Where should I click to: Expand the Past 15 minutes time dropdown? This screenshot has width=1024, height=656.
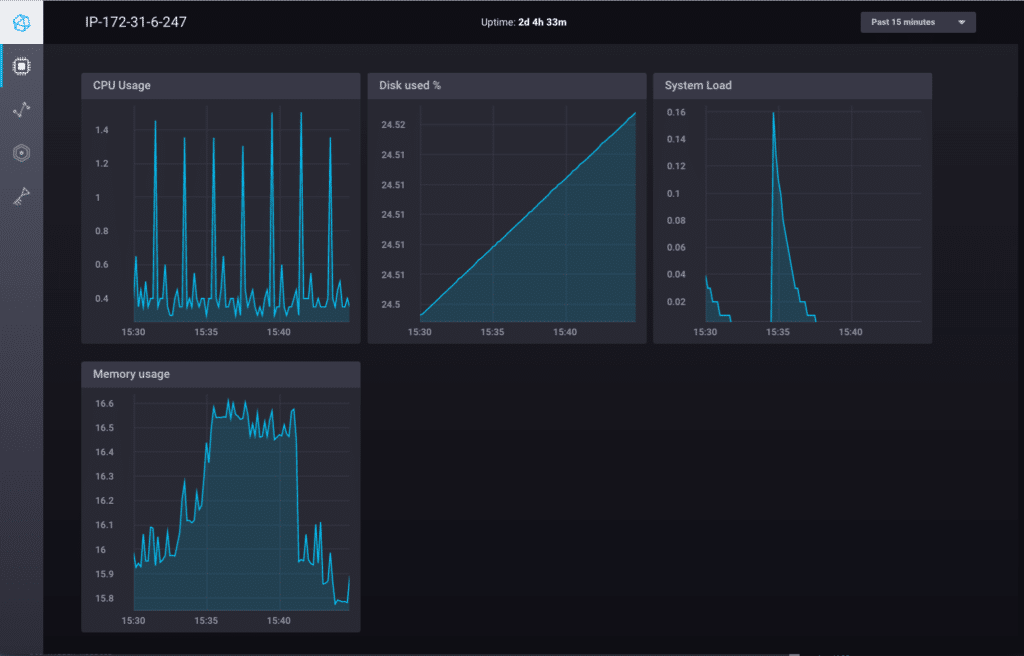pyautogui.click(x=917, y=22)
